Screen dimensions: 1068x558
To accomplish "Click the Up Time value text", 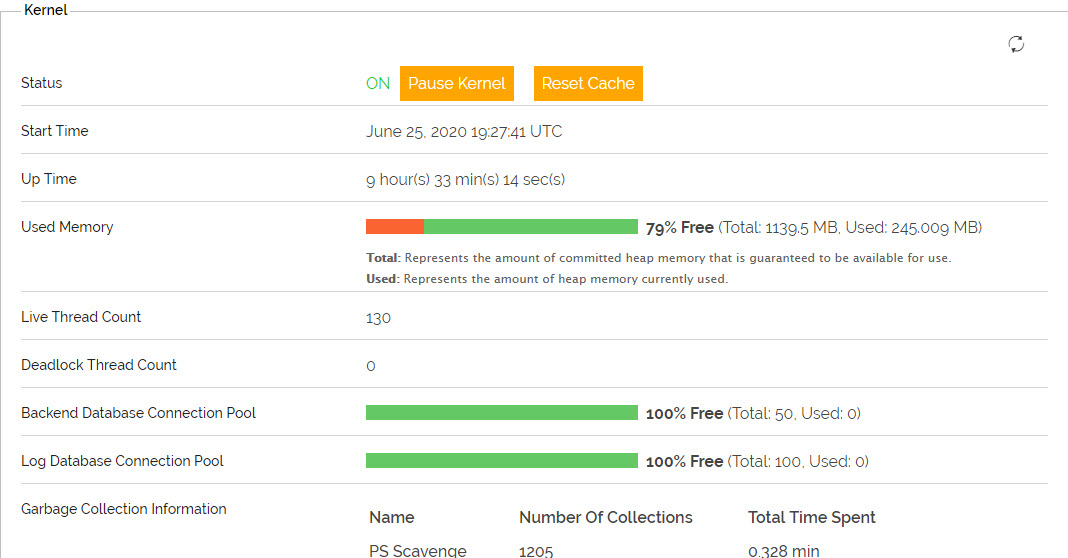I will (x=465, y=180).
